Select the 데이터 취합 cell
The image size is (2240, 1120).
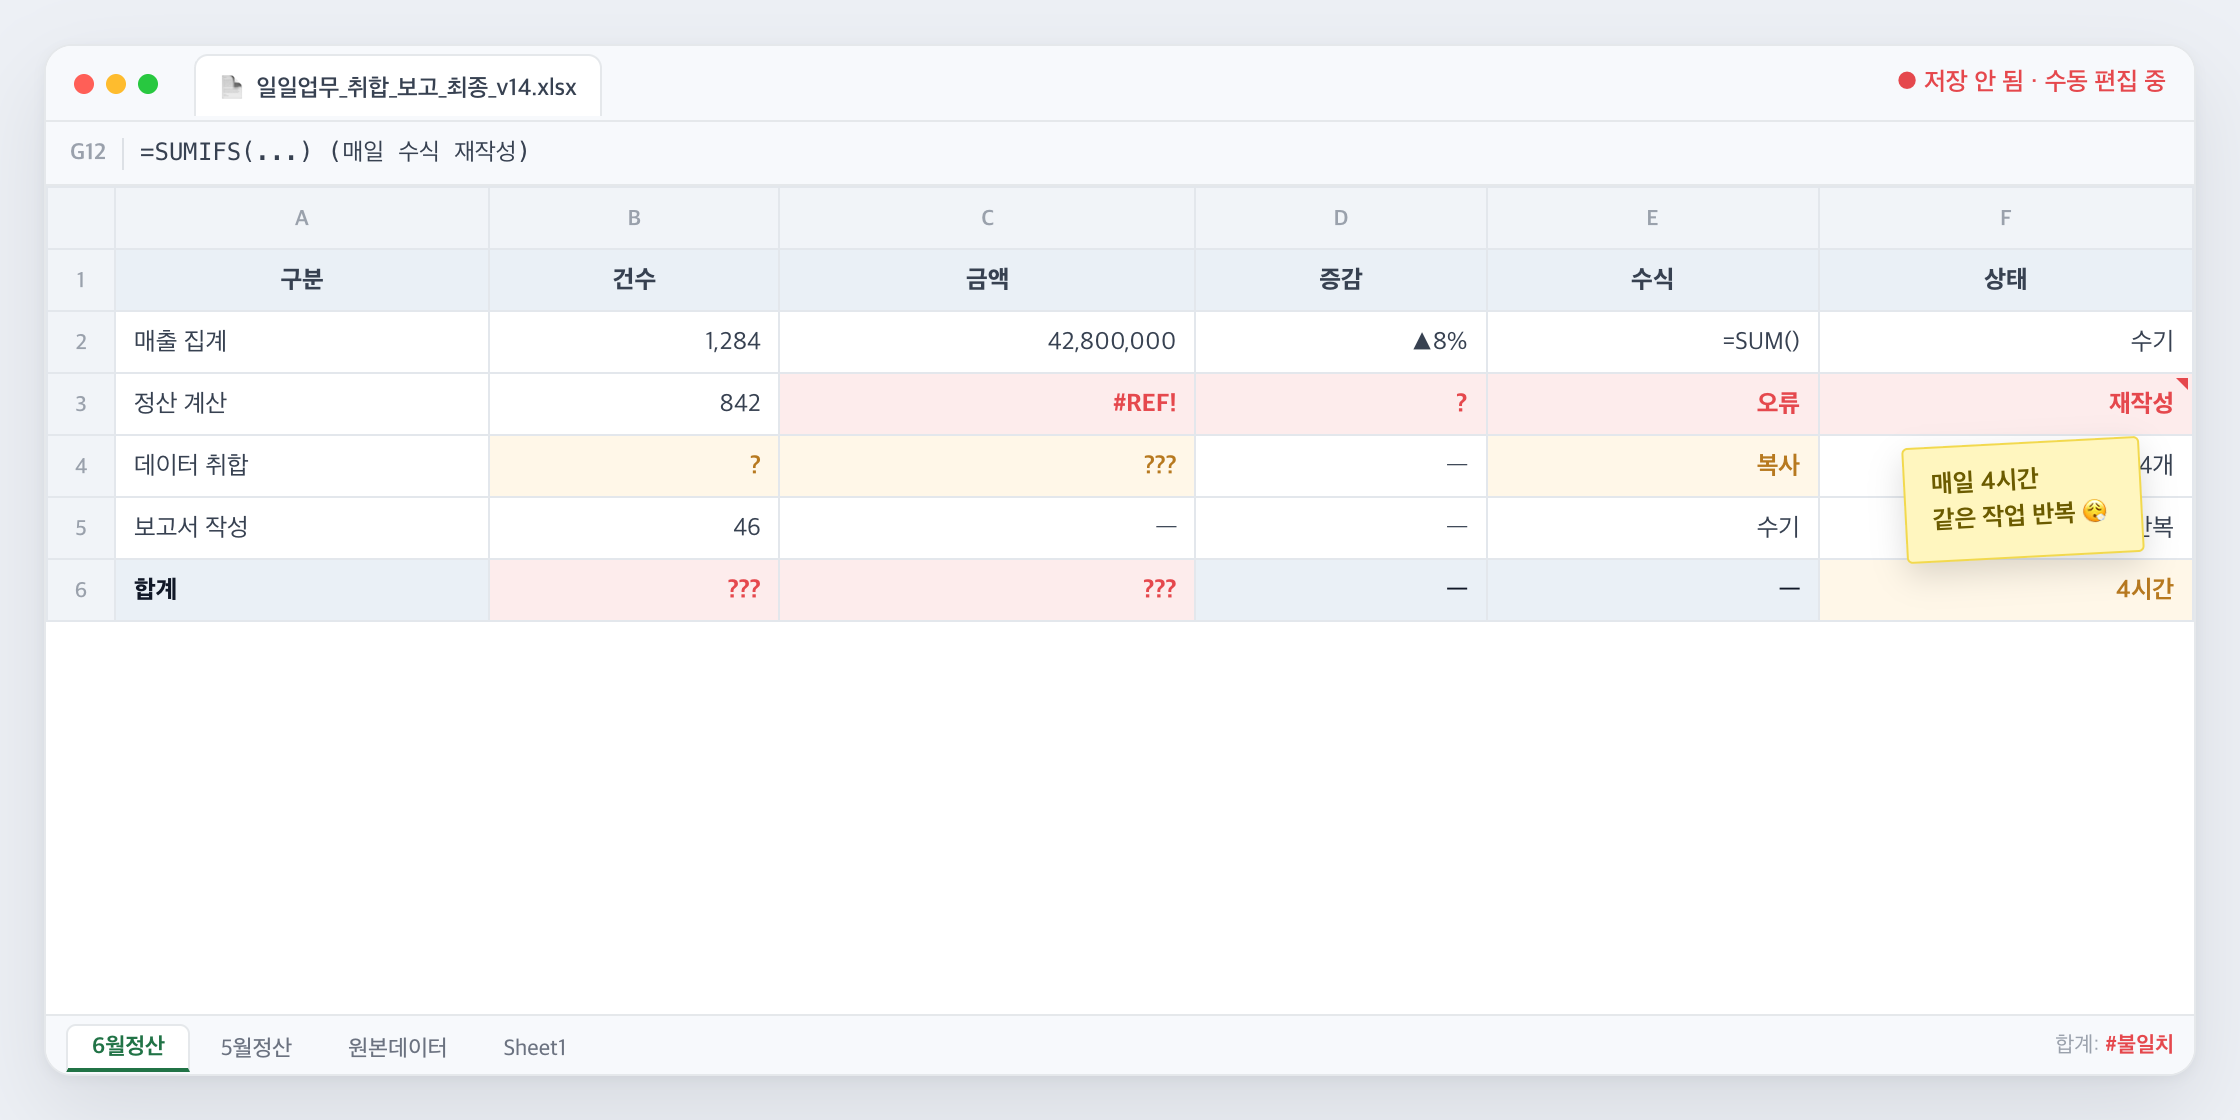tap(302, 466)
